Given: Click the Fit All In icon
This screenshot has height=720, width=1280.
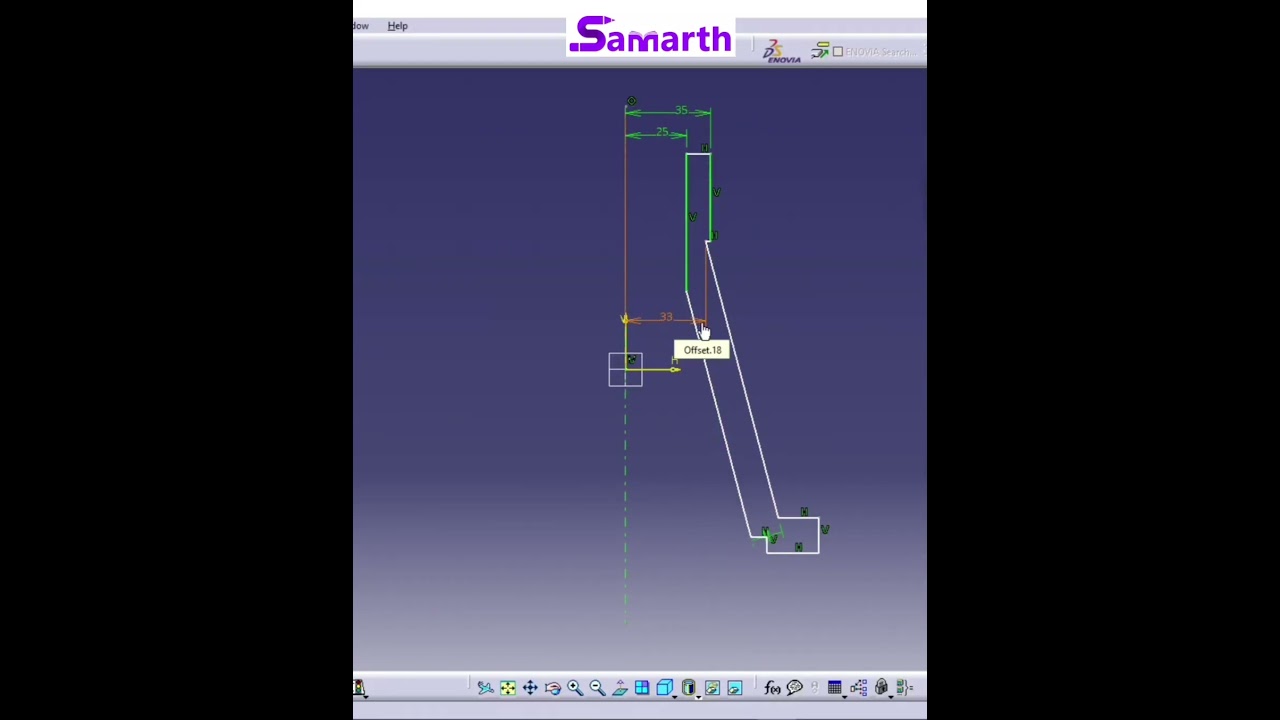Looking at the screenshot, I should (508, 688).
